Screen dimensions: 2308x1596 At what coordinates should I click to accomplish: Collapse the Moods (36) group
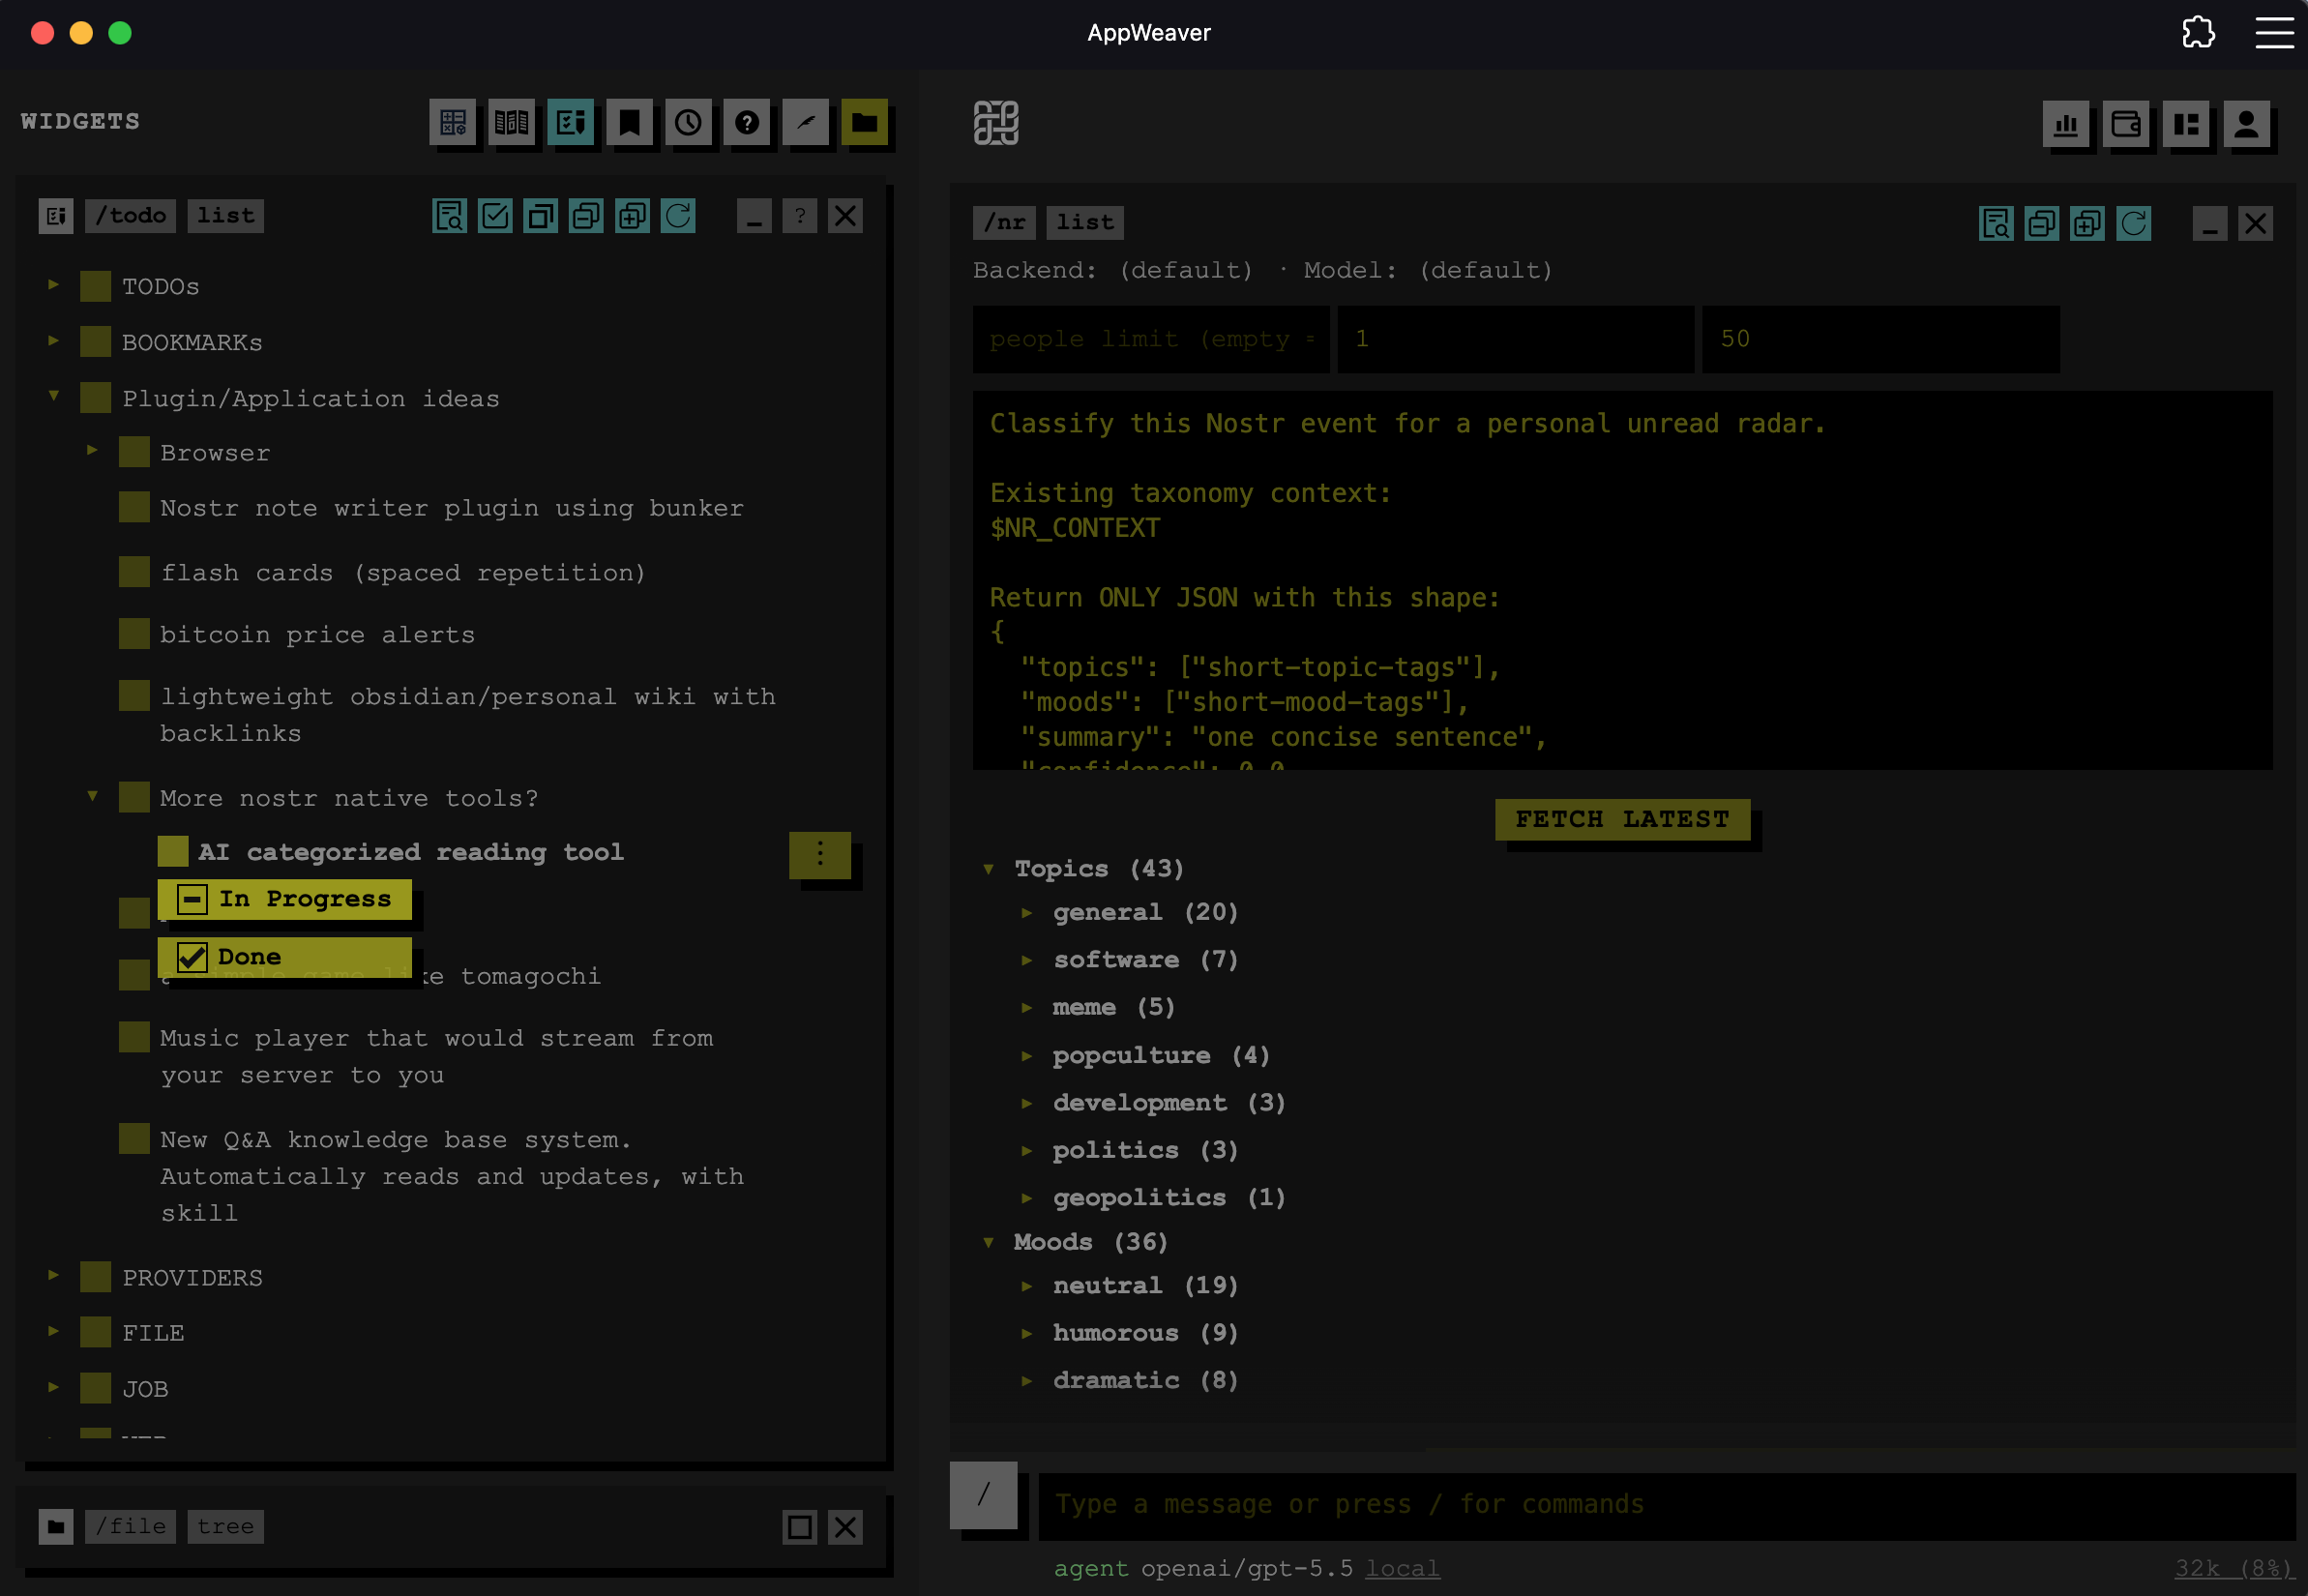coord(989,1242)
